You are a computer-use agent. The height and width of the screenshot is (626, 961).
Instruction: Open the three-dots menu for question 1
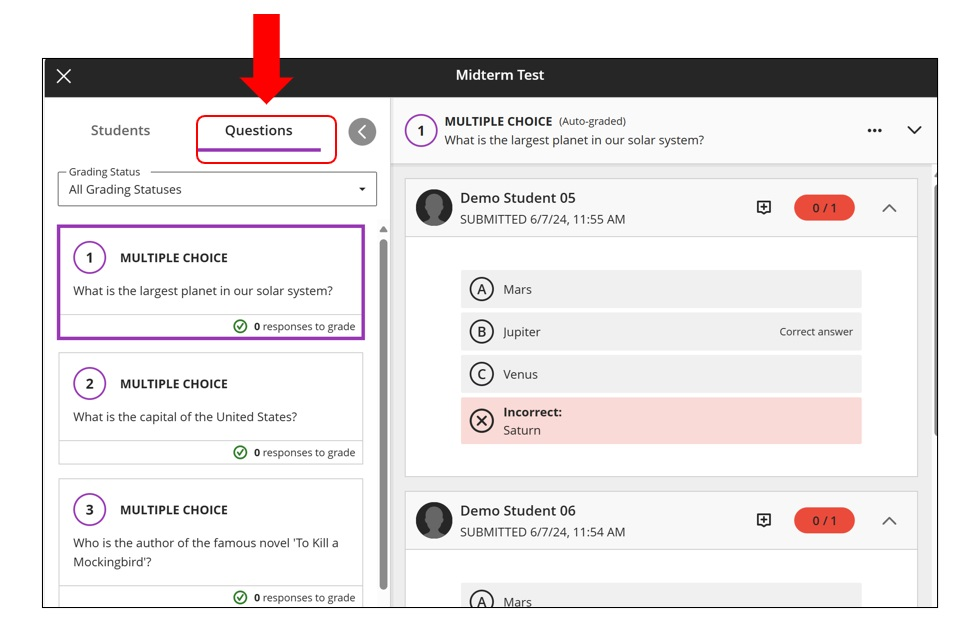point(874,130)
